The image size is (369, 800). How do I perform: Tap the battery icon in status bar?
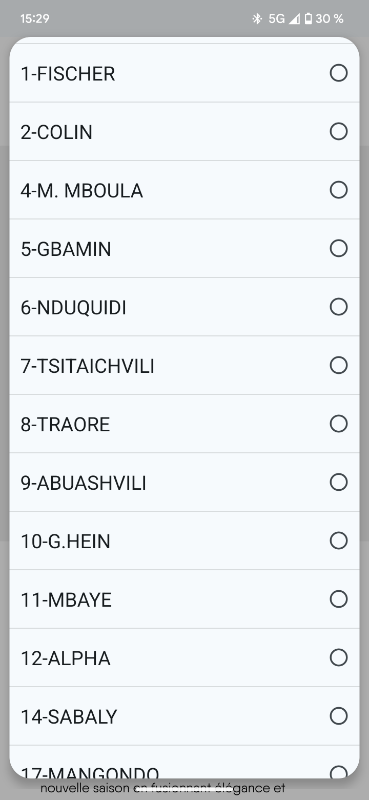tap(308, 19)
